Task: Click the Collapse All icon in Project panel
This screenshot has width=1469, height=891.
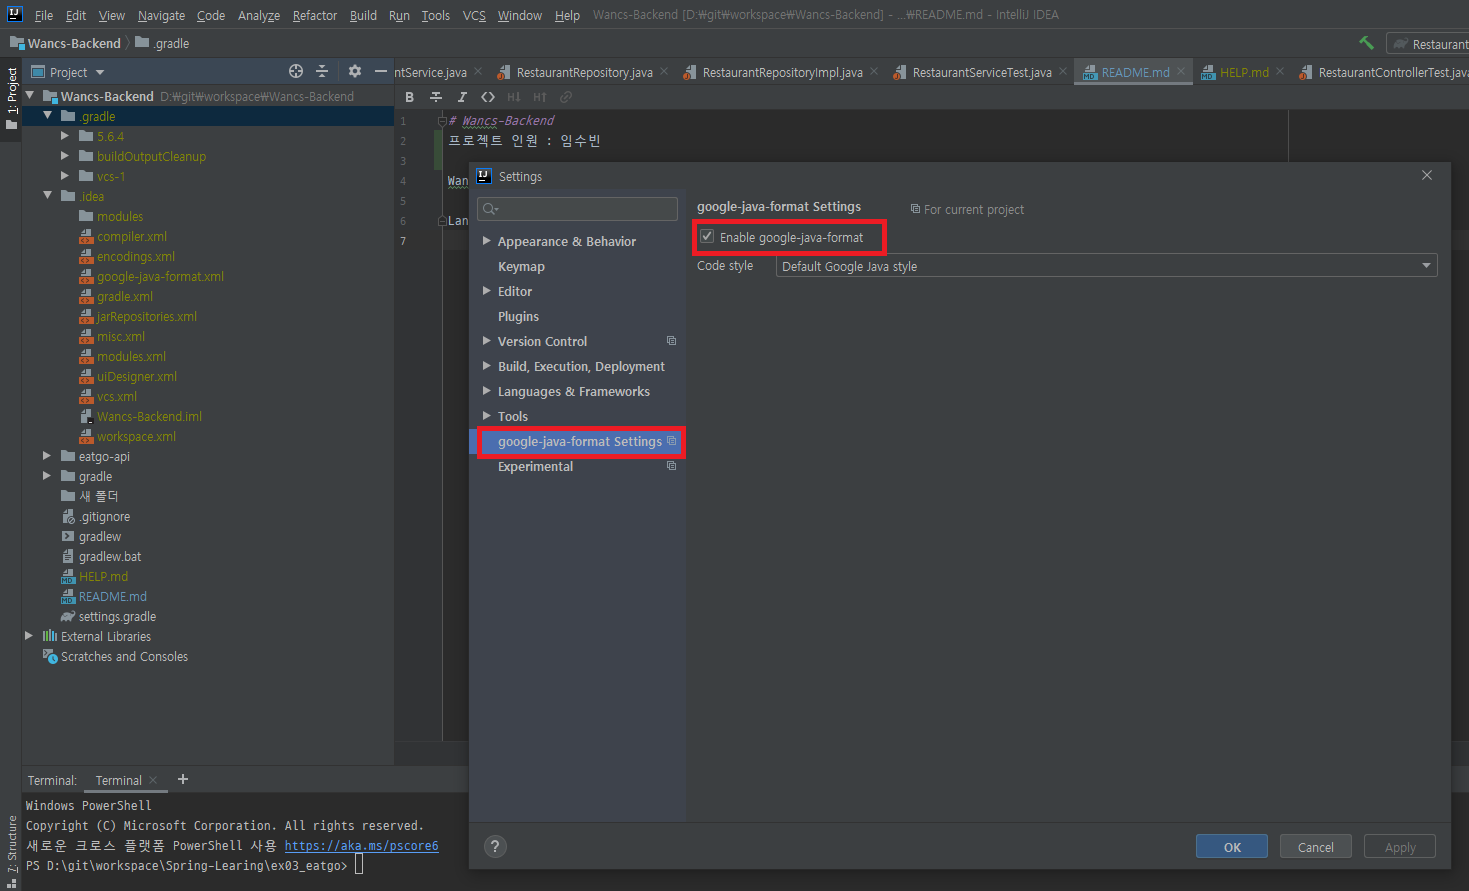Action: point(322,71)
